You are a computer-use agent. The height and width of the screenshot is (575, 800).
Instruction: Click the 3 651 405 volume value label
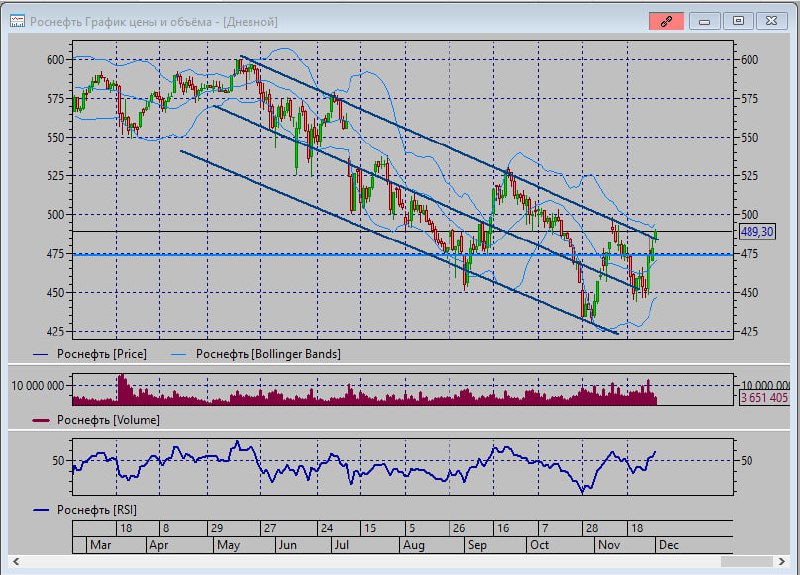pyautogui.click(x=765, y=397)
